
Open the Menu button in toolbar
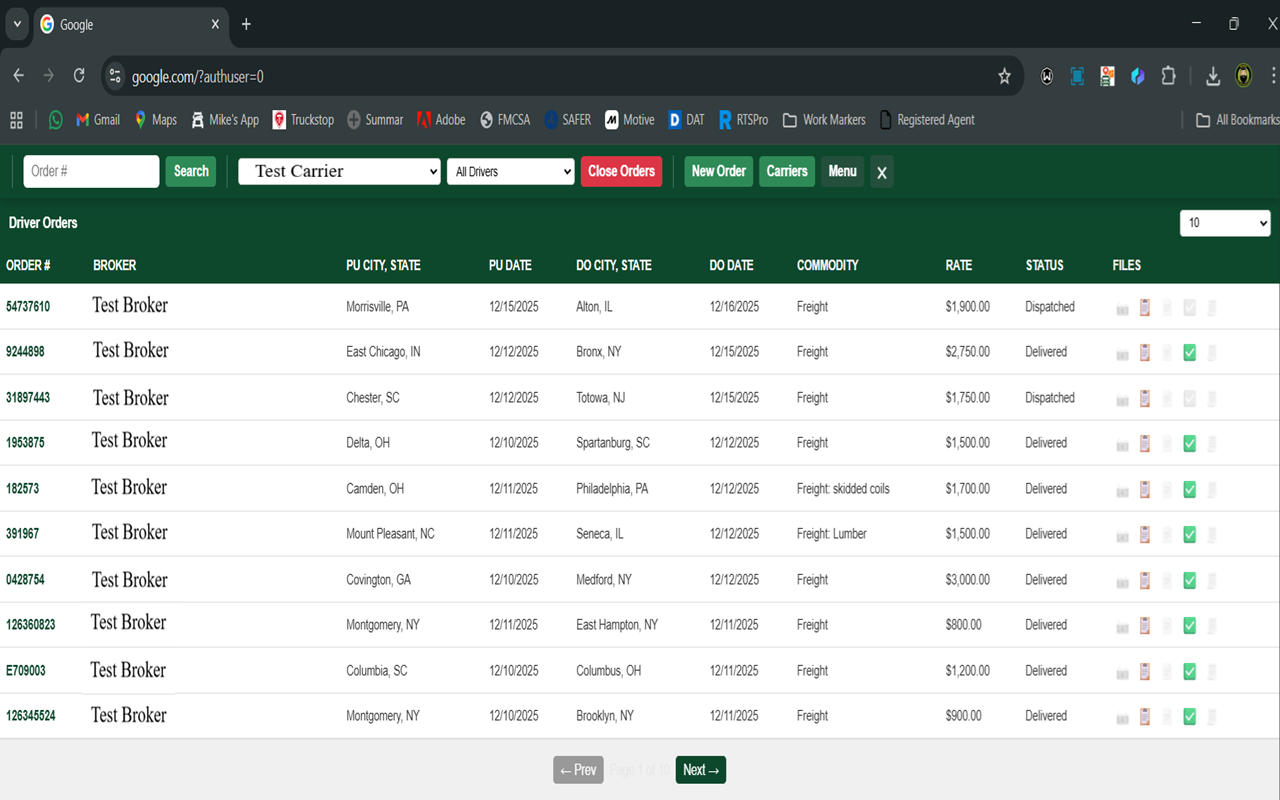[842, 171]
